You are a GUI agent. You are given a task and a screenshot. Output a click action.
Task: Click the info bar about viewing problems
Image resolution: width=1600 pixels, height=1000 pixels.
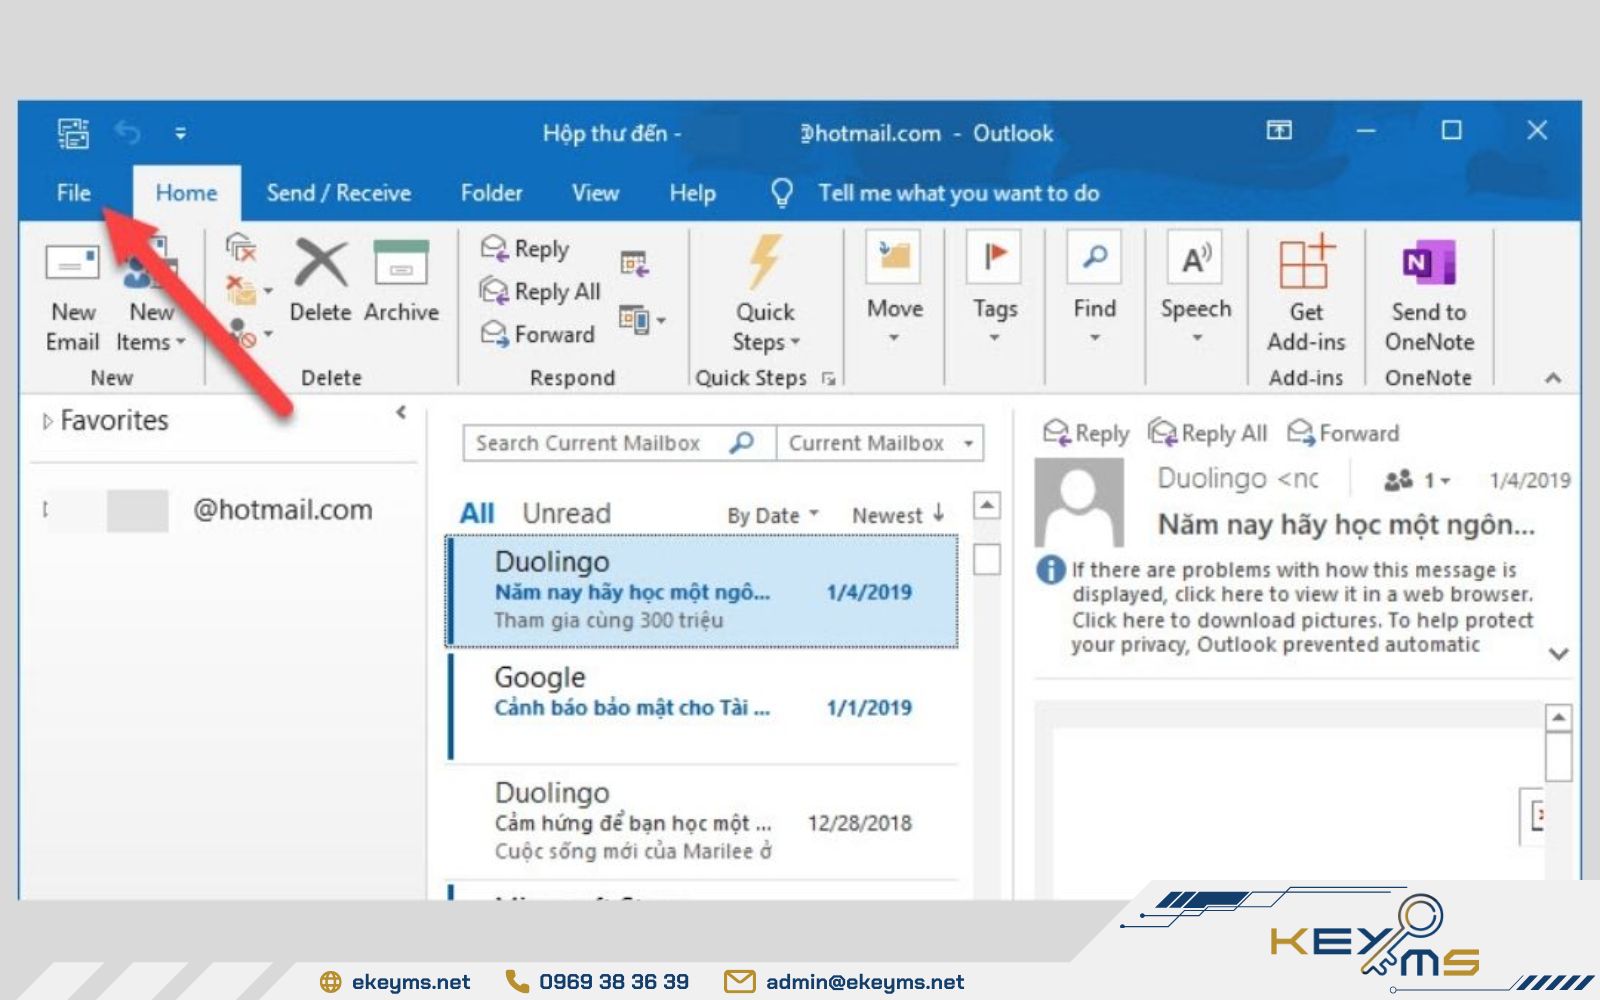click(1285, 607)
